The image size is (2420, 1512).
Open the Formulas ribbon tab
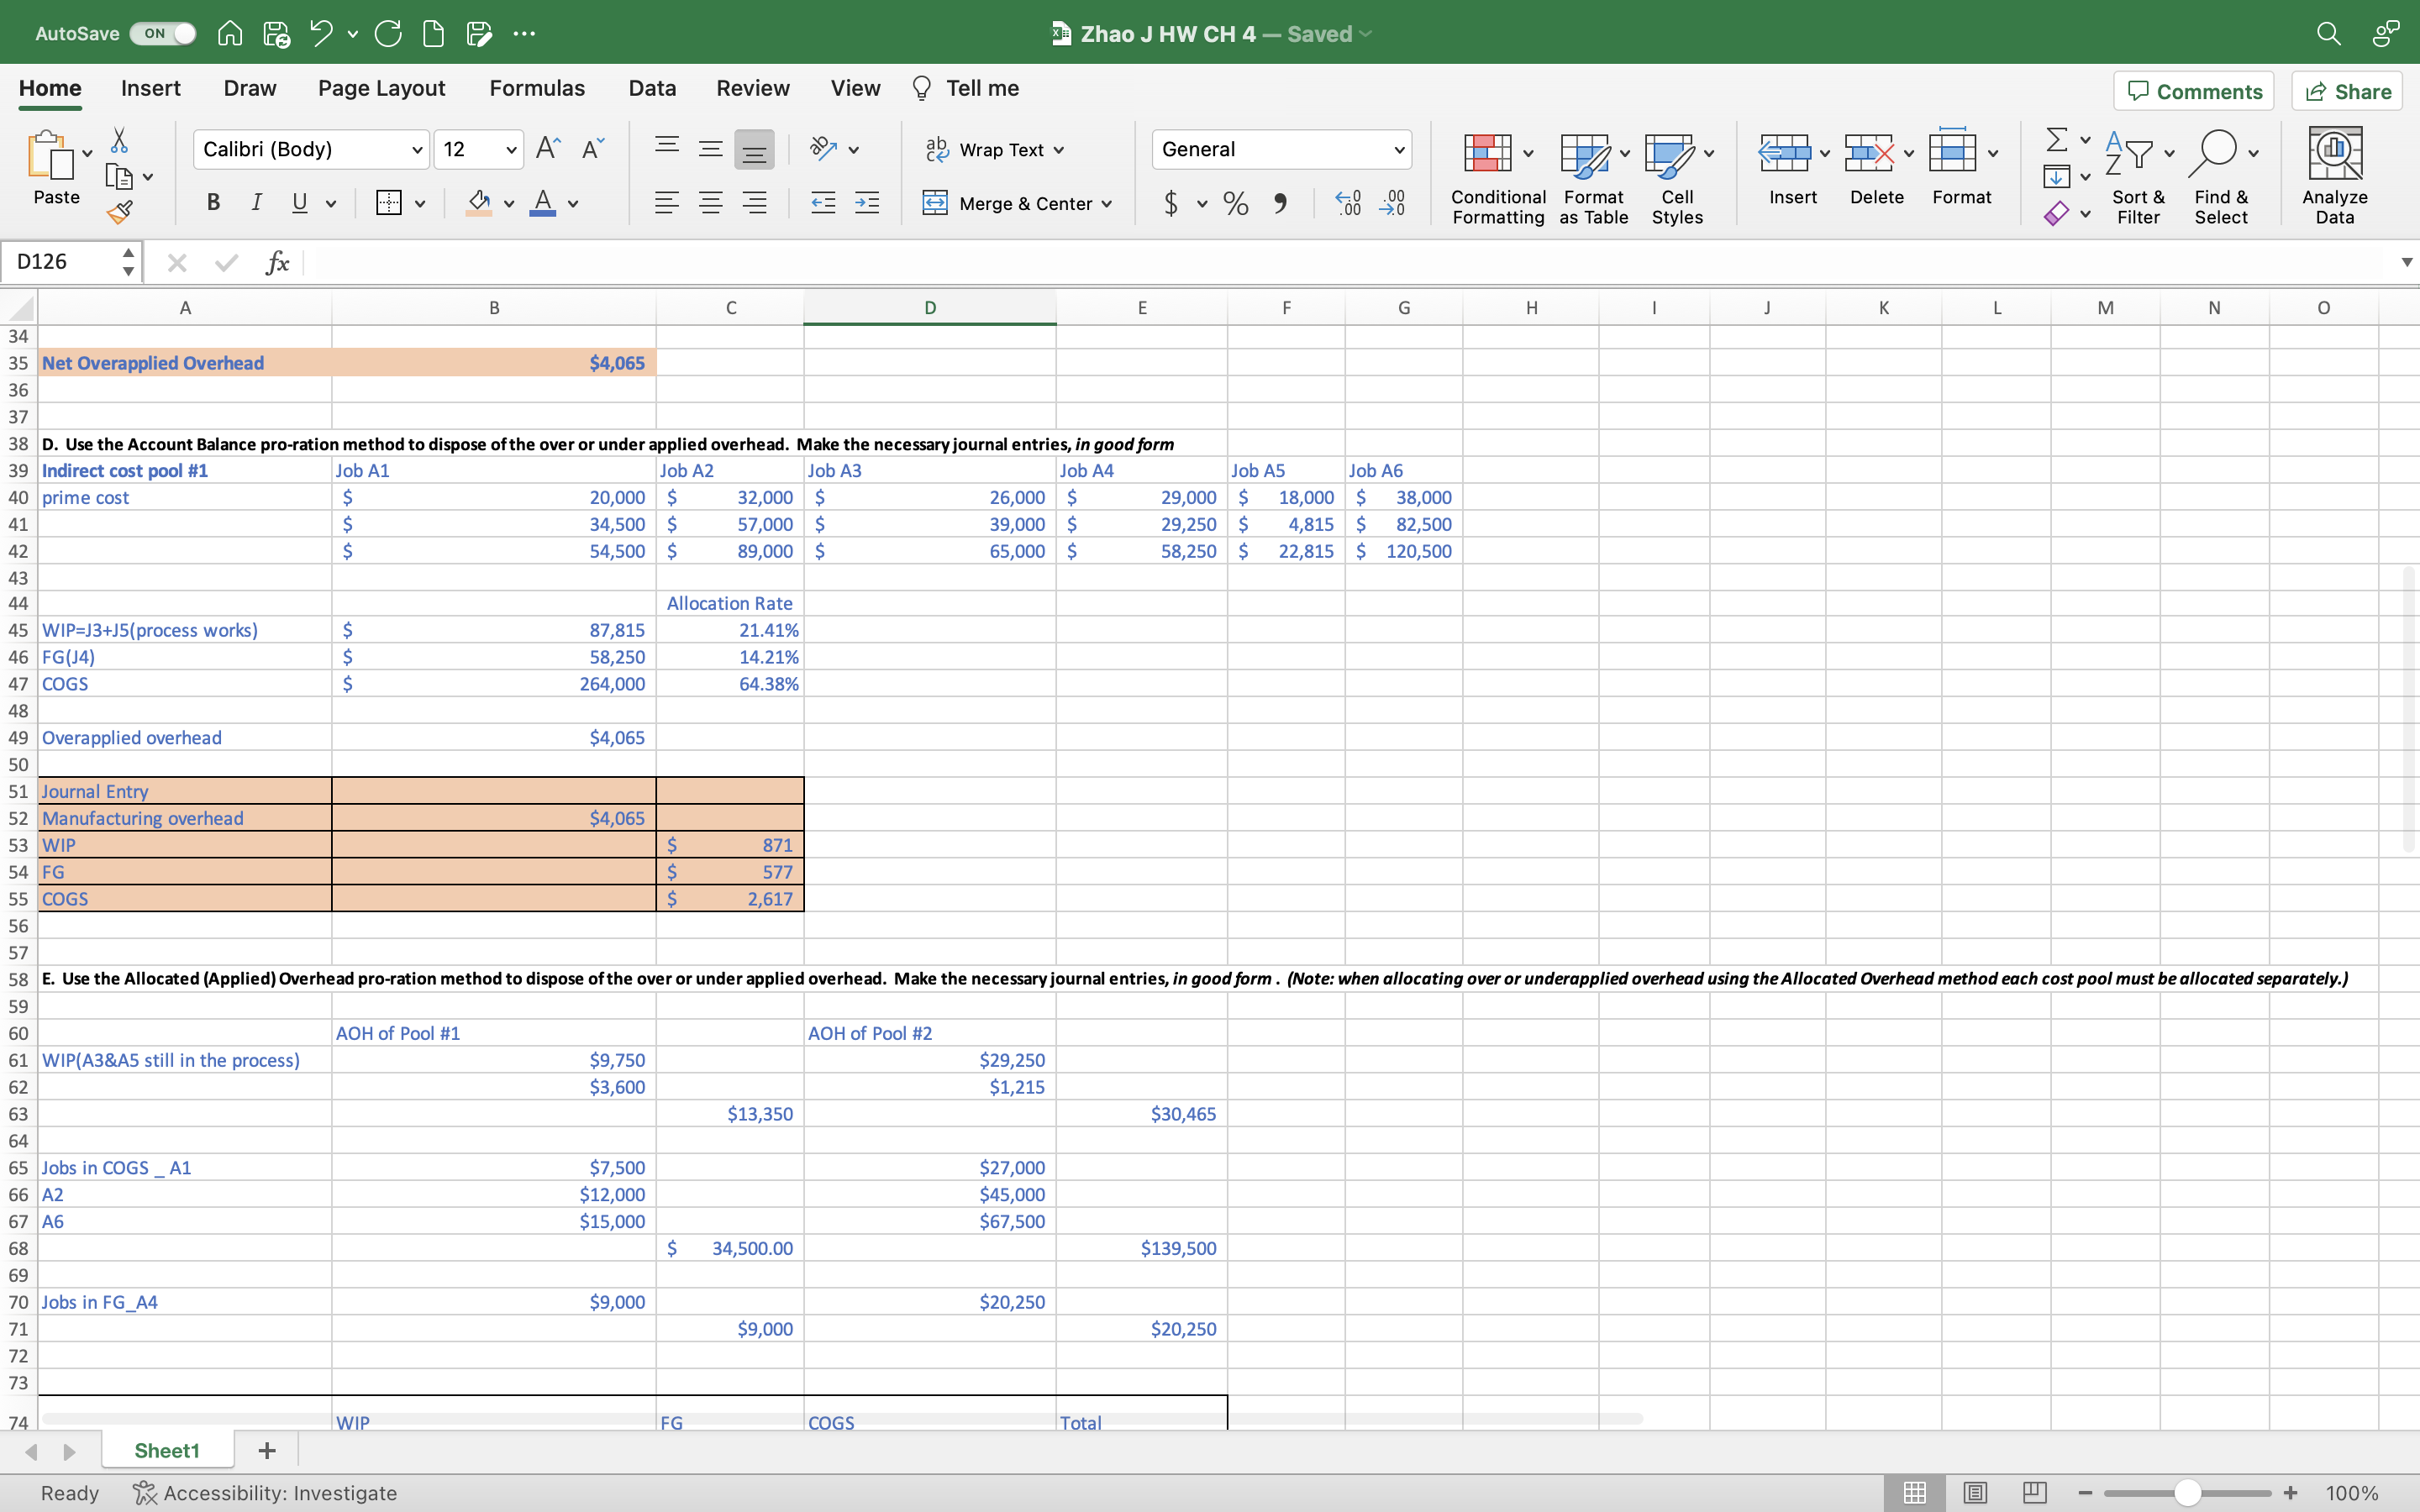point(537,88)
